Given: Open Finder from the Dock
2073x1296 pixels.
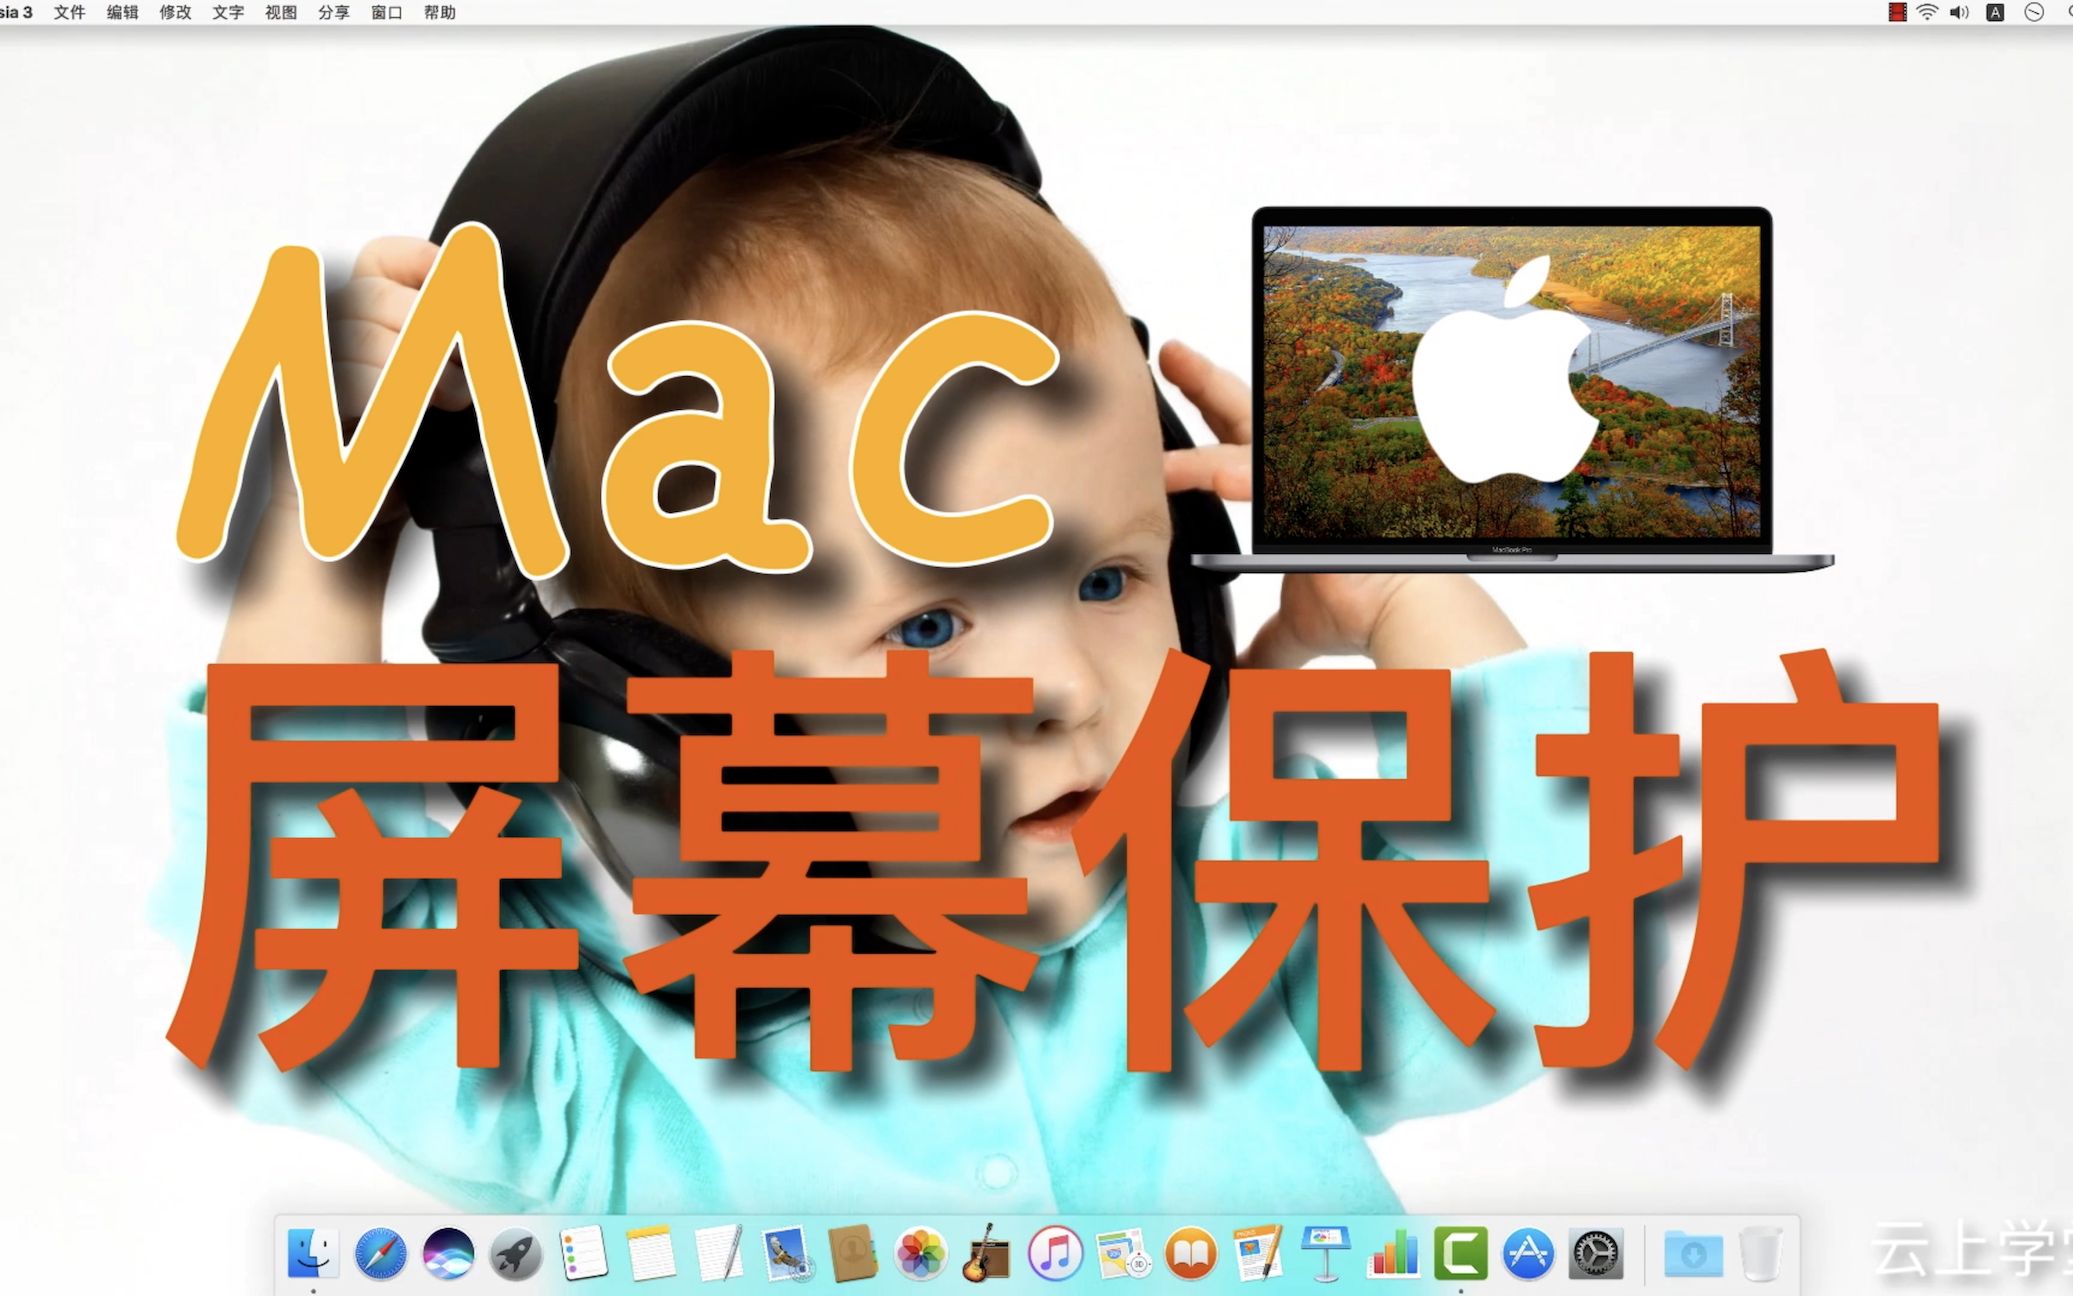Looking at the screenshot, I should pos(313,1253).
